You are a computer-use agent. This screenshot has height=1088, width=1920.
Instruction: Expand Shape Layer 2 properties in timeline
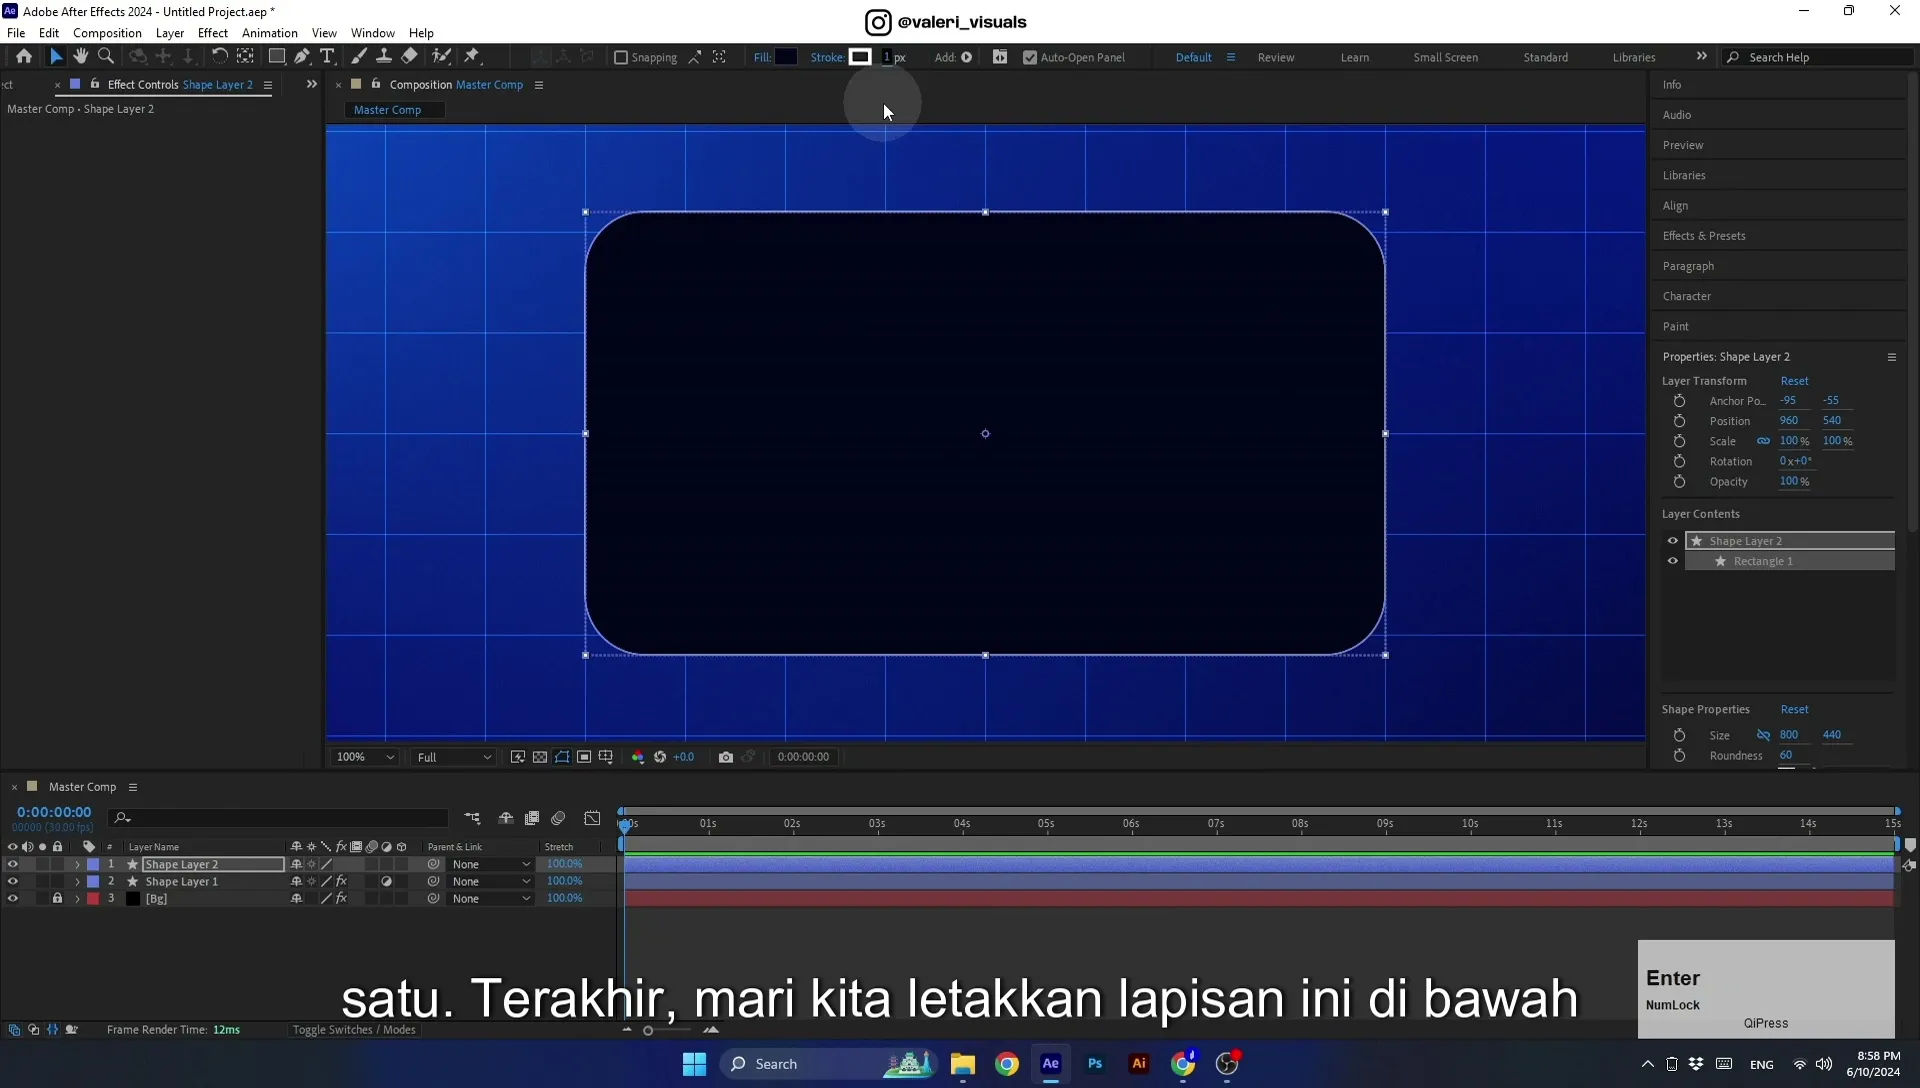(77, 864)
